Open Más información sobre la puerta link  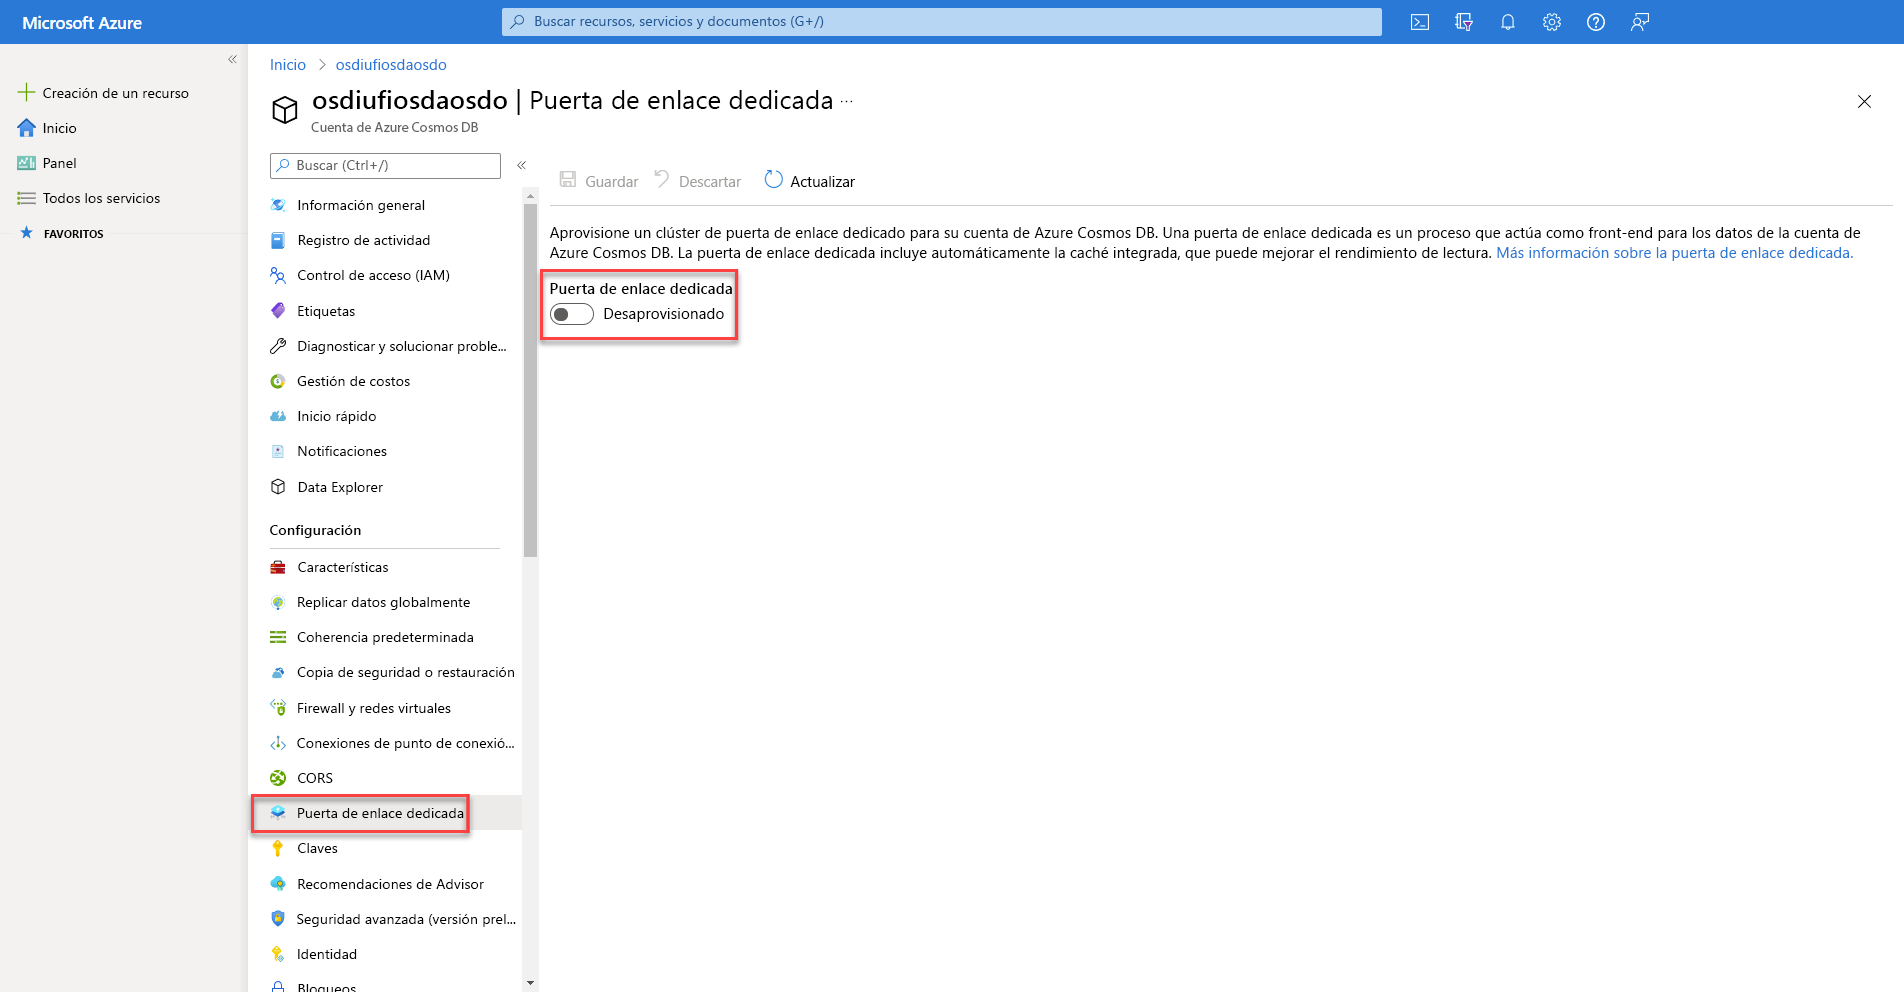(x=1675, y=253)
